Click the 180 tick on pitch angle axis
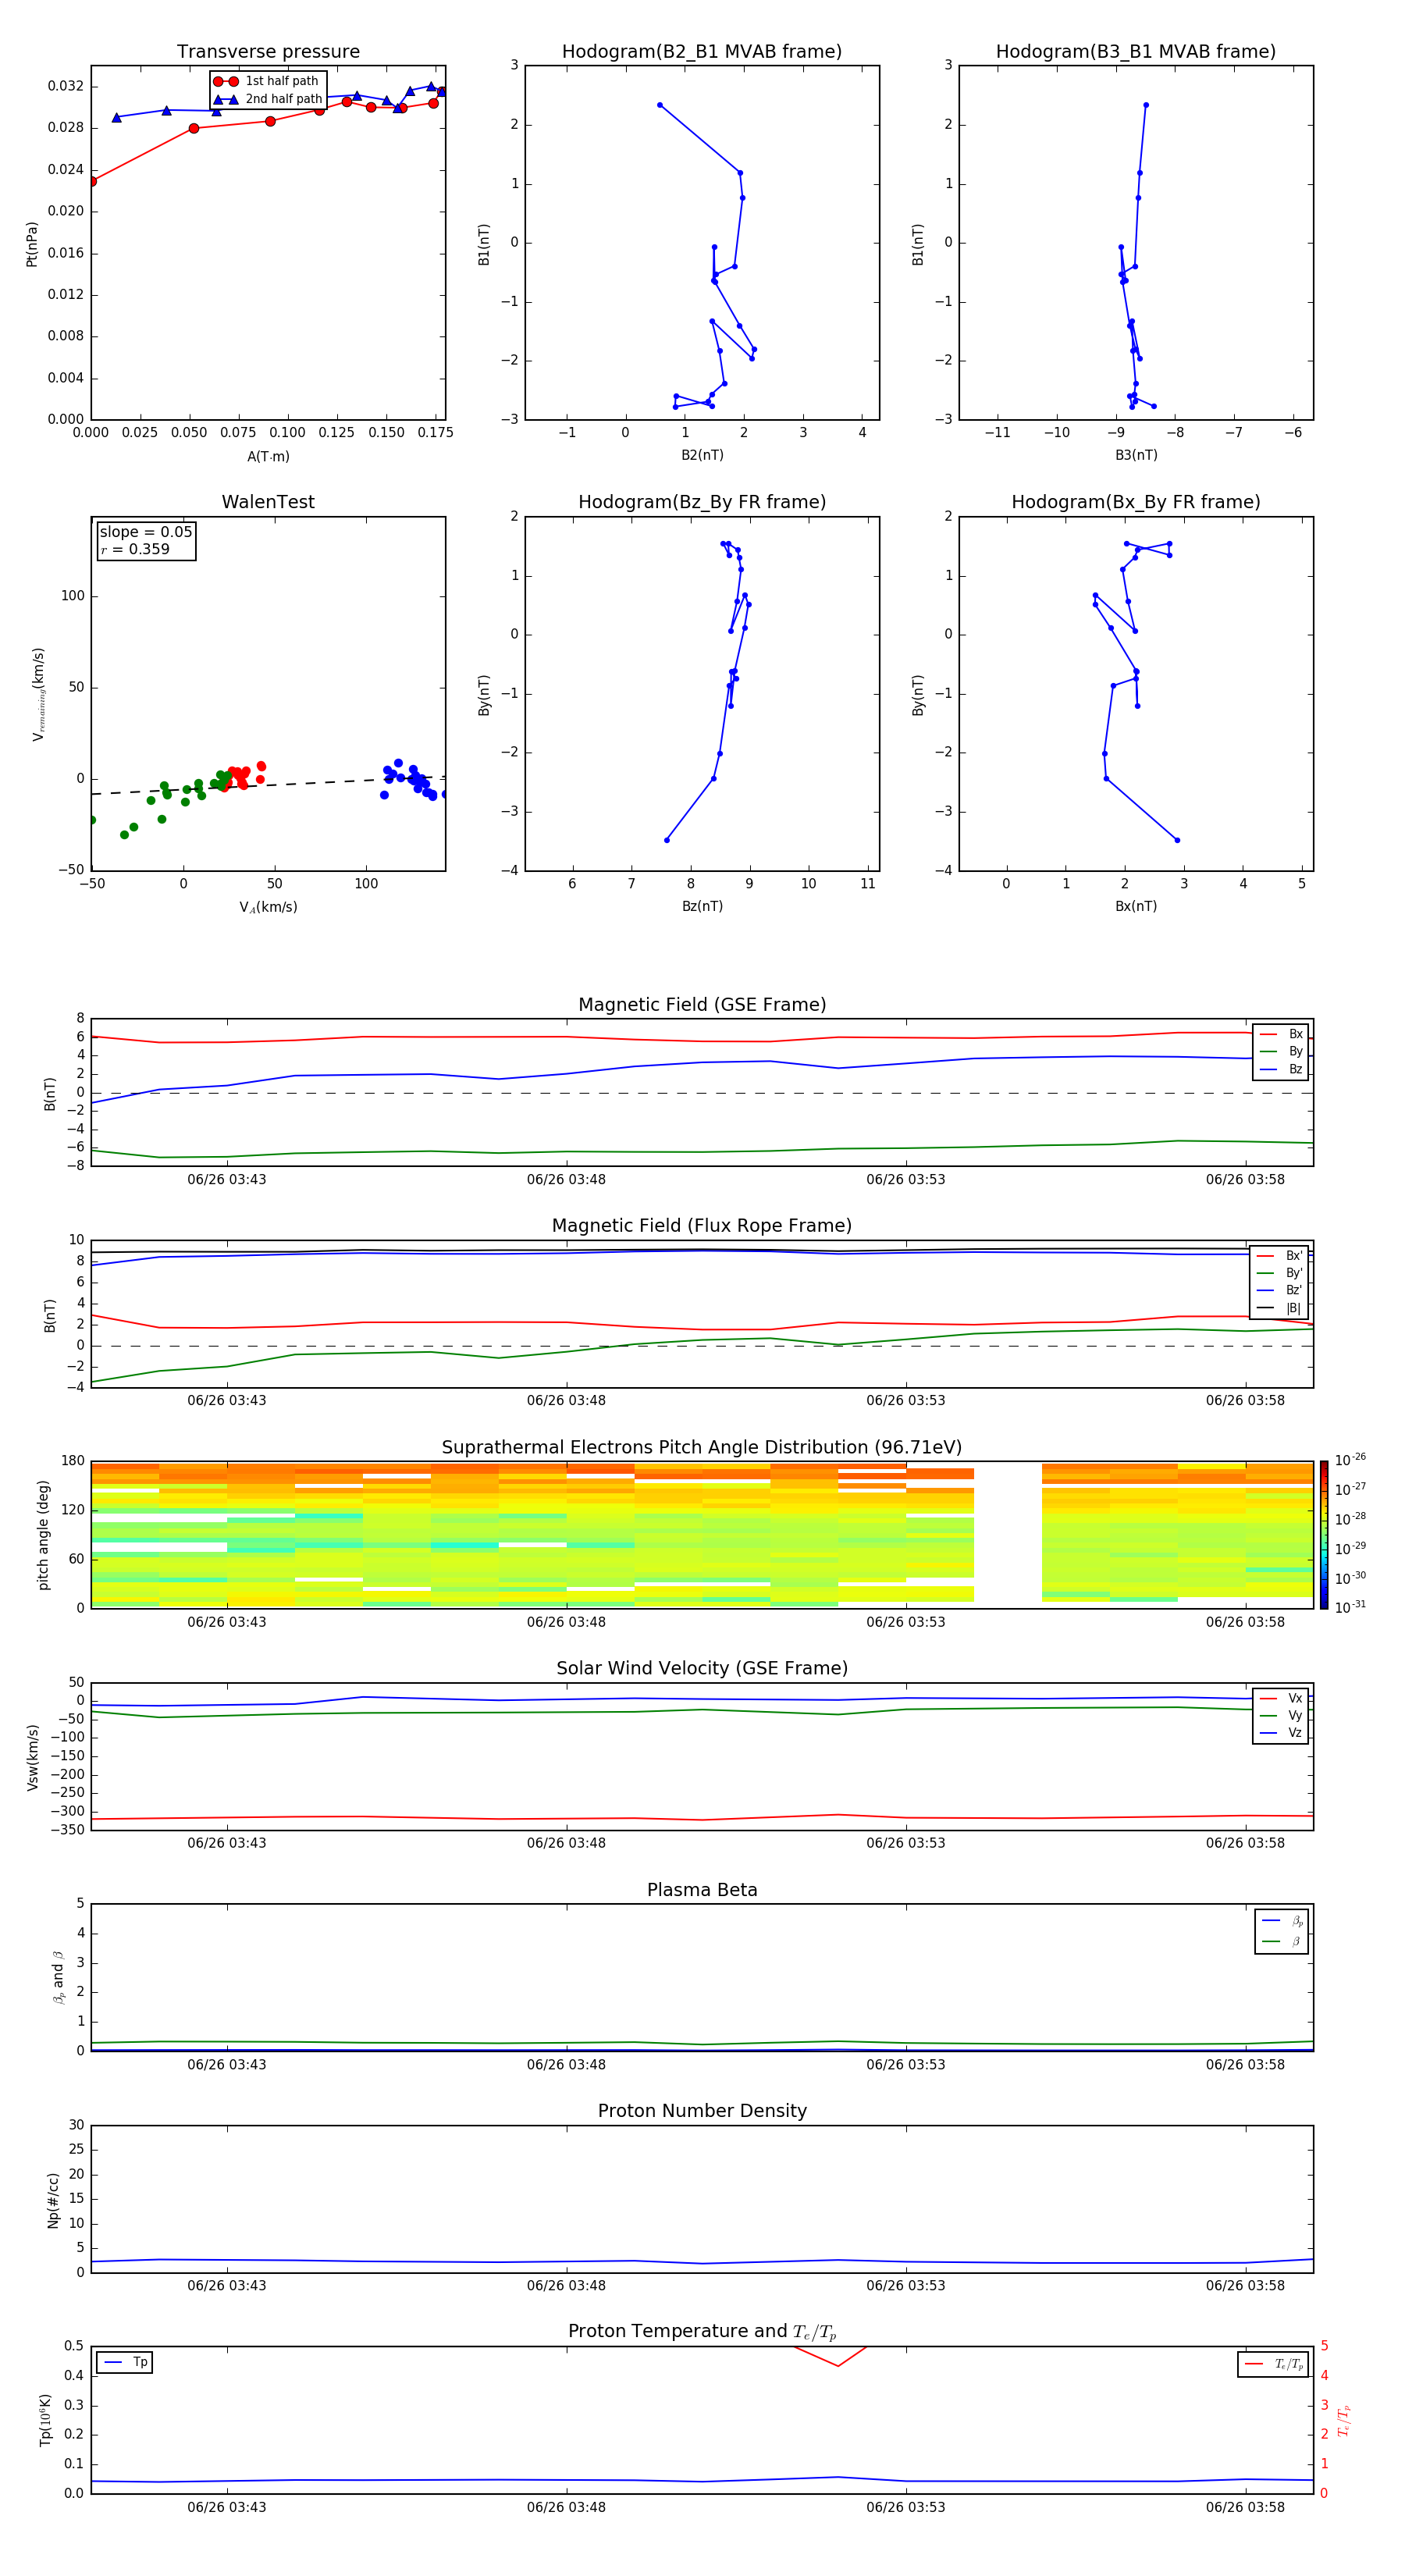This screenshot has height=2576, width=1405. [x=73, y=1461]
